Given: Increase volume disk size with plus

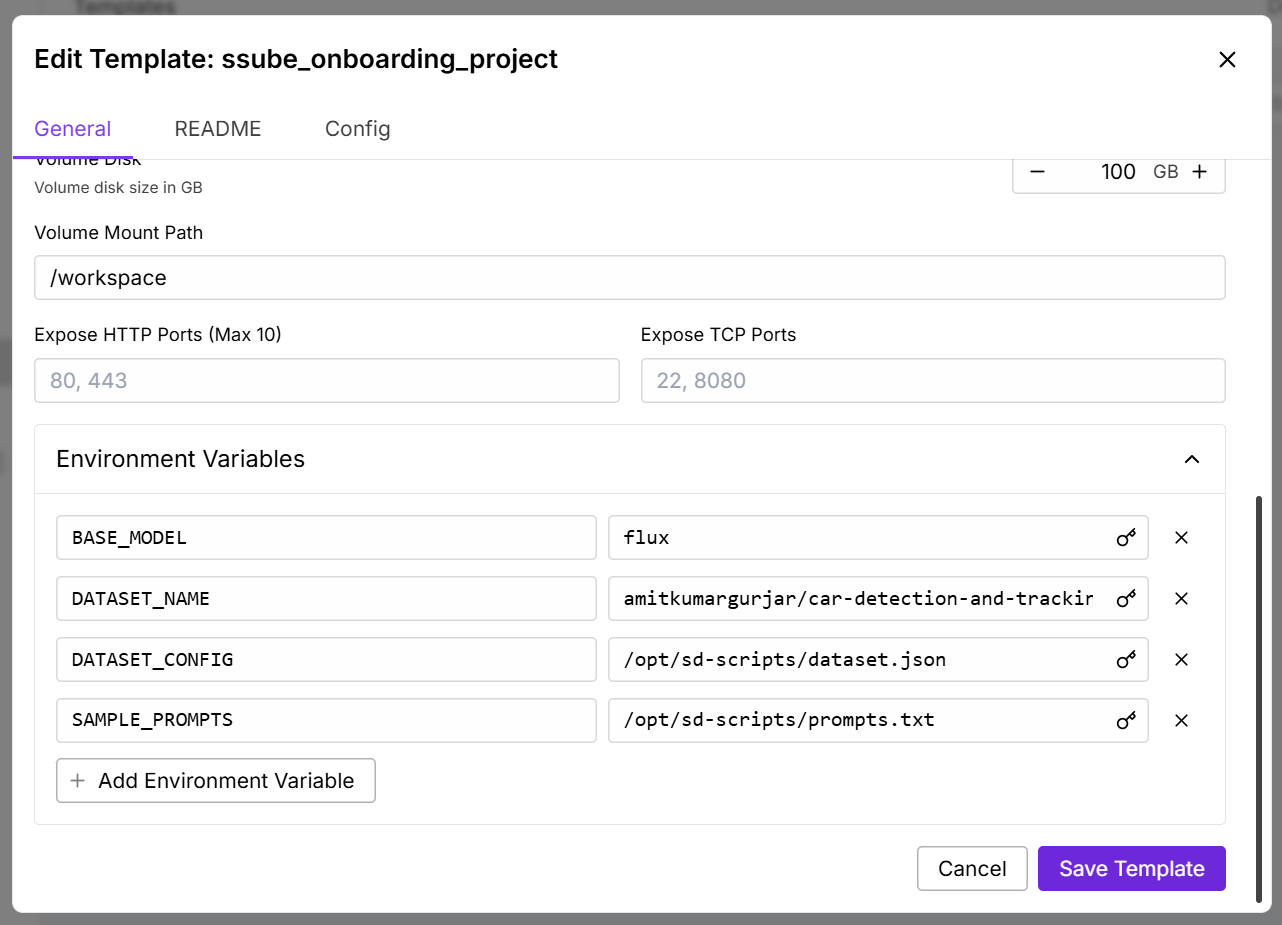Looking at the screenshot, I should pos(1200,172).
